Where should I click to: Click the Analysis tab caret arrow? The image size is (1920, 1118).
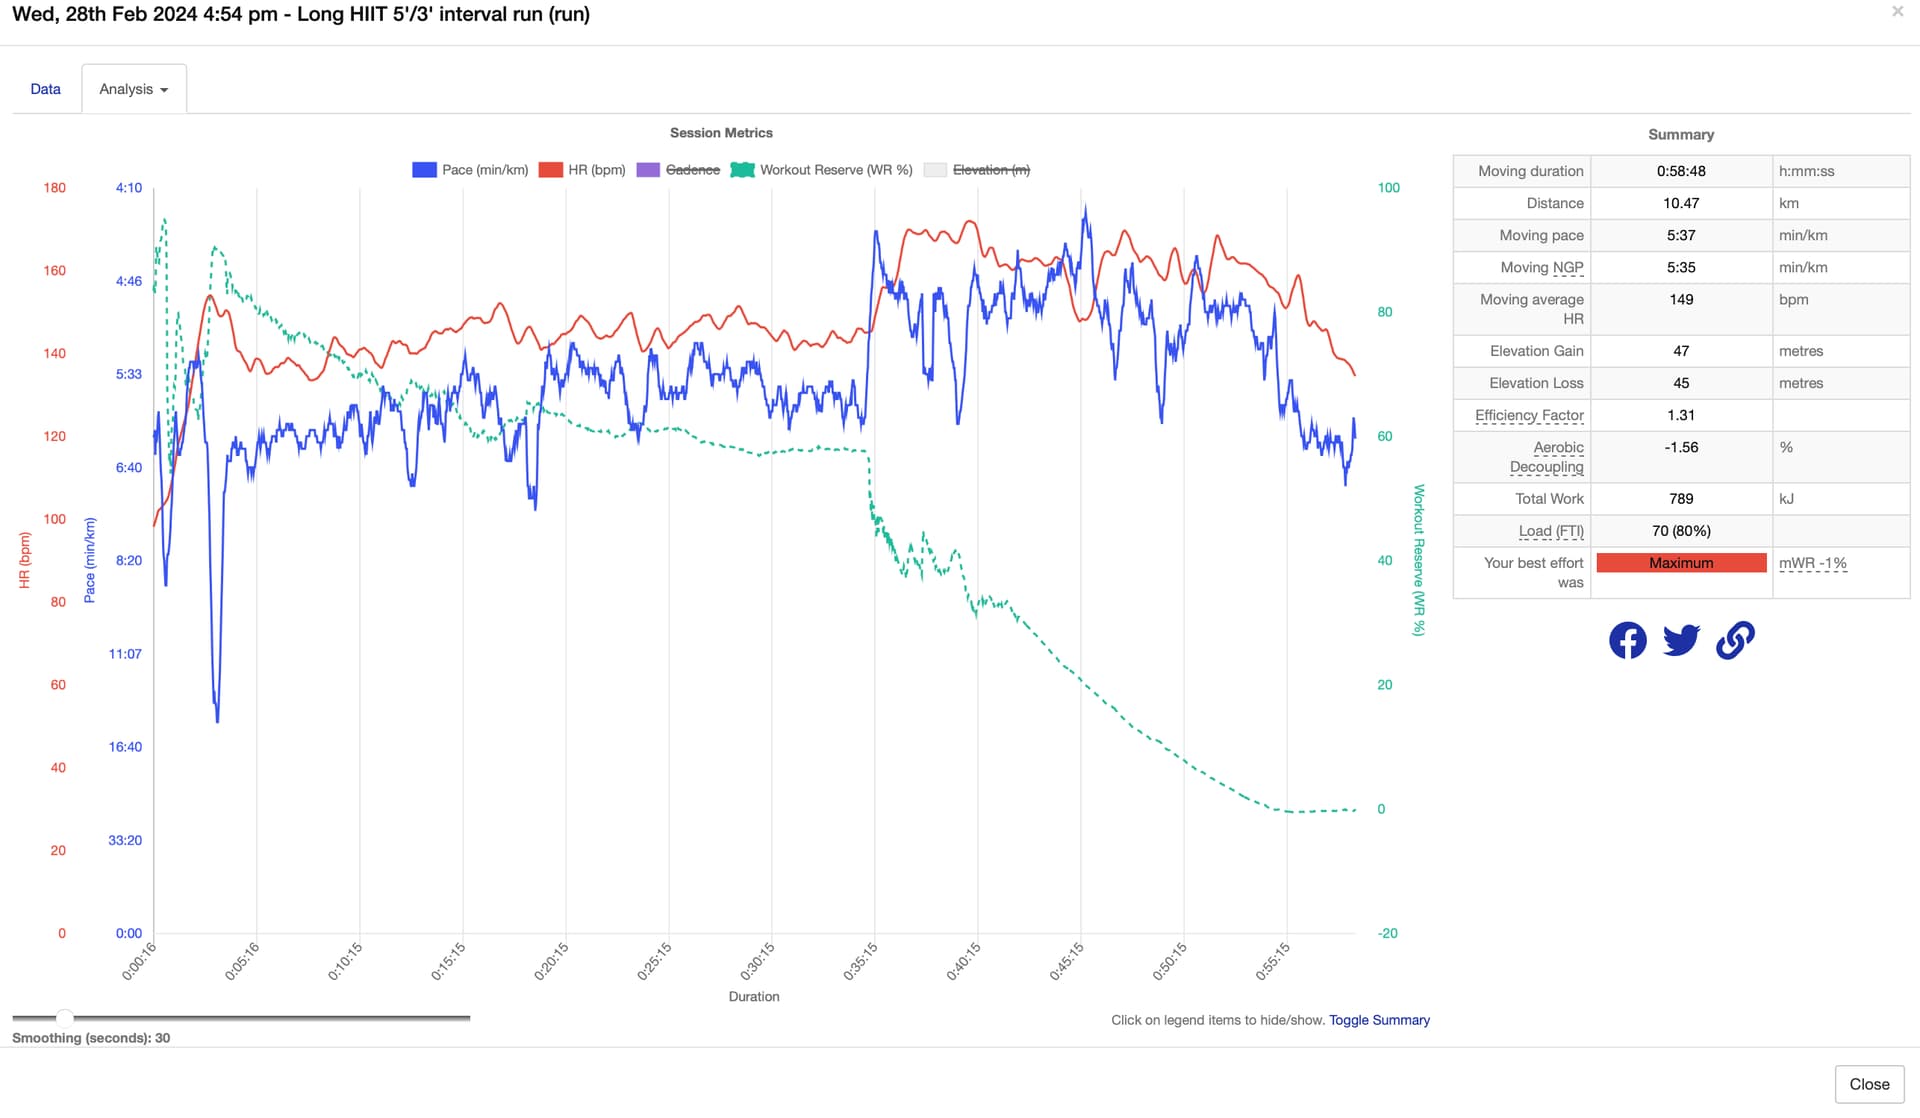(164, 90)
